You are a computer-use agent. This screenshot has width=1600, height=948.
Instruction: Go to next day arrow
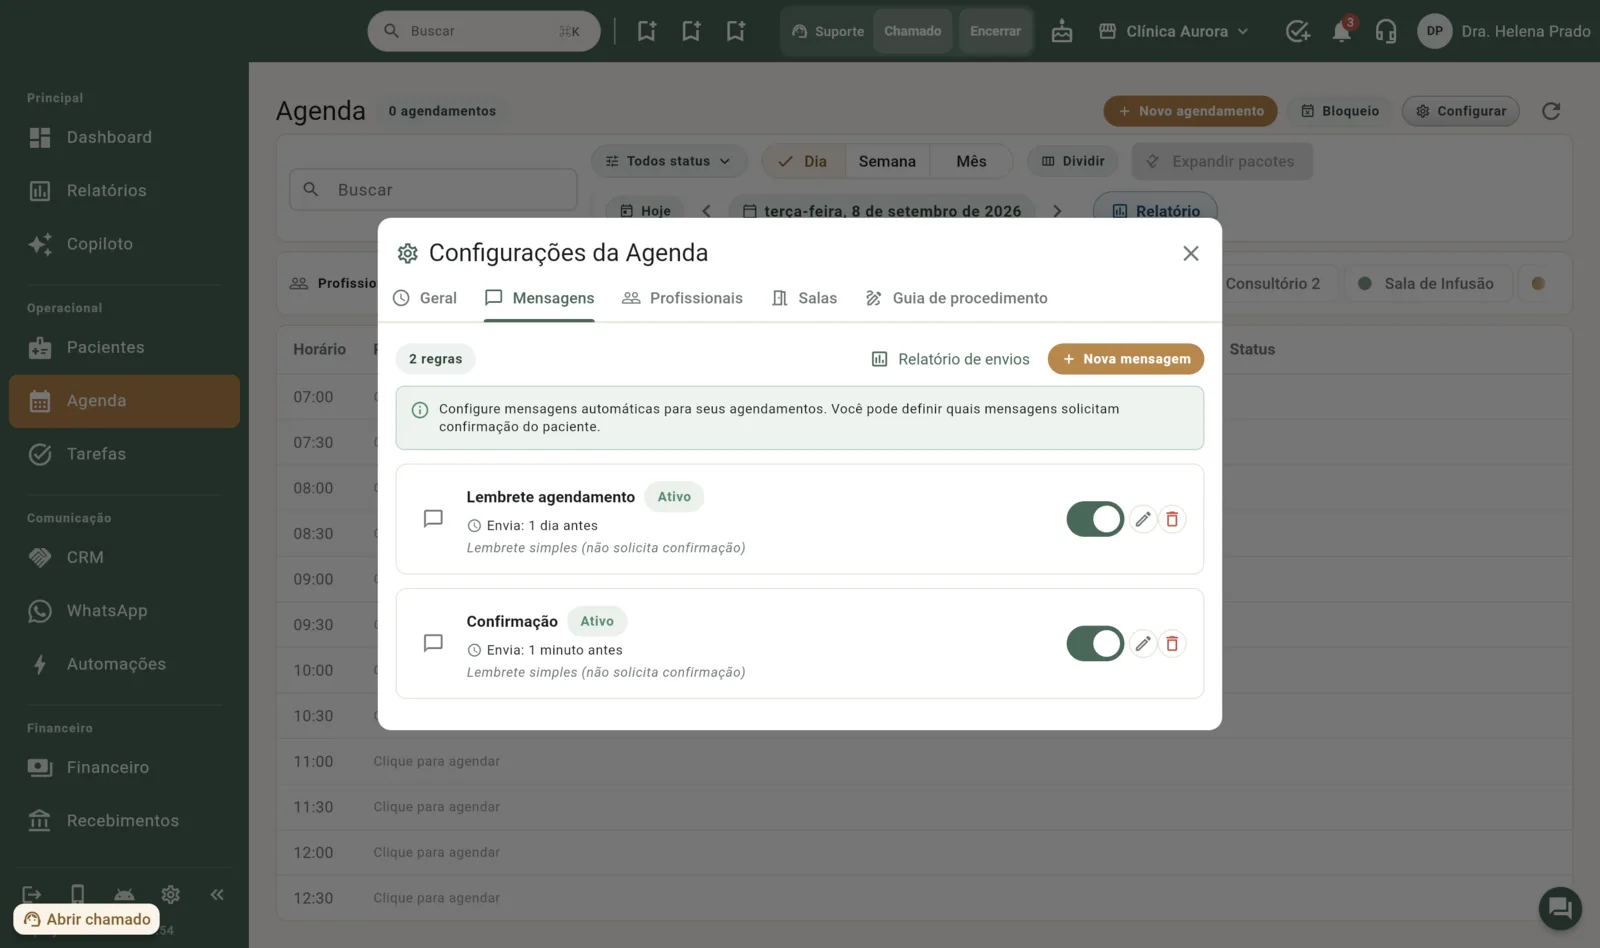1057,211
